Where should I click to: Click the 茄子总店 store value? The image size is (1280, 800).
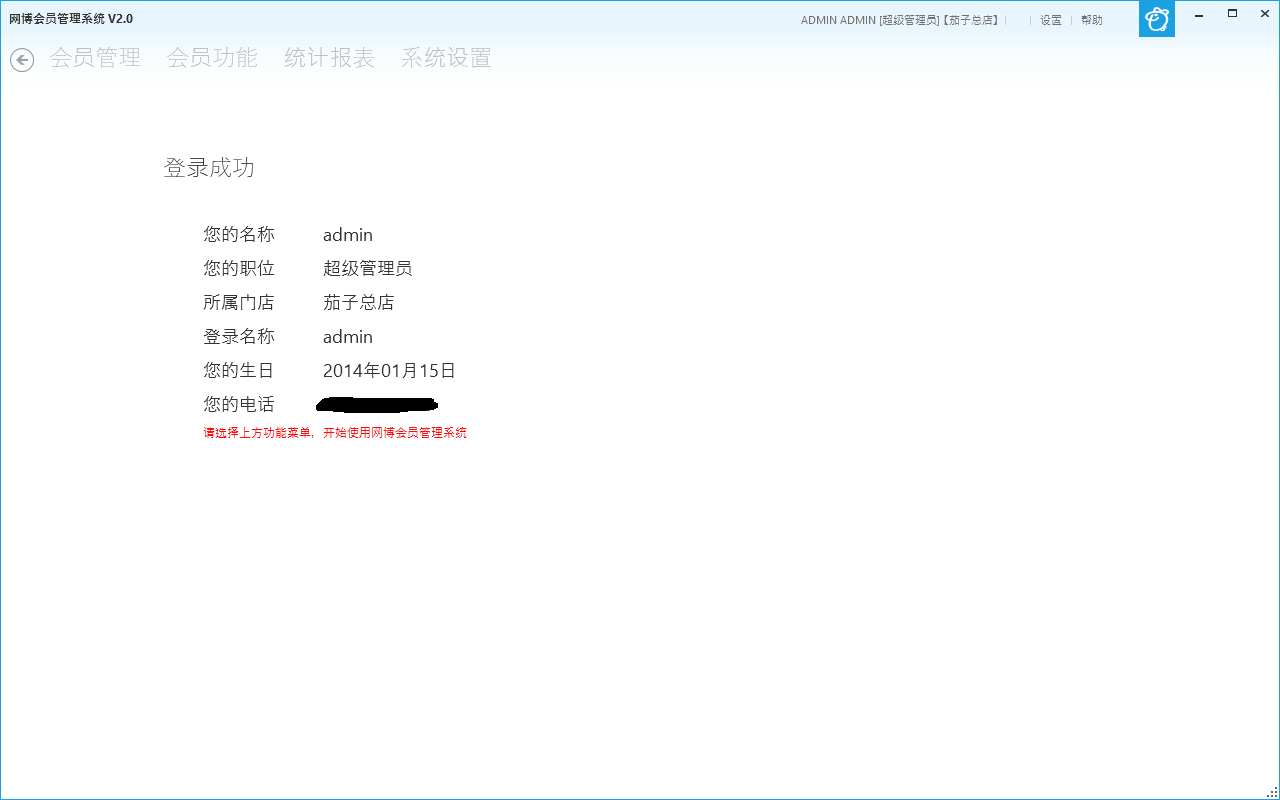click(358, 303)
